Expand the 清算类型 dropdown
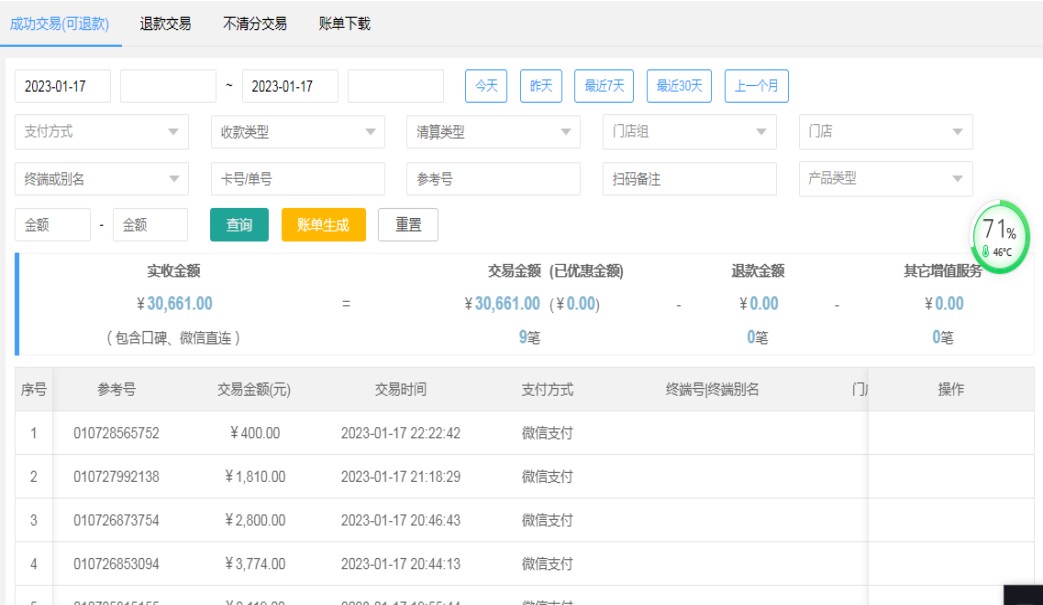The width and height of the screenshot is (1043, 605). coord(493,132)
